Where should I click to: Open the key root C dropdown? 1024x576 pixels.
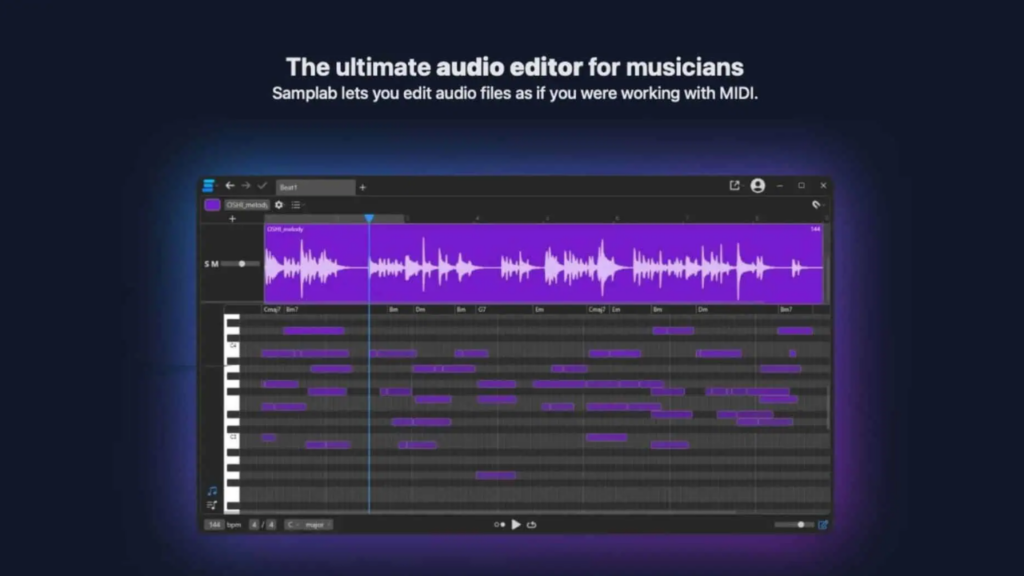pos(293,524)
